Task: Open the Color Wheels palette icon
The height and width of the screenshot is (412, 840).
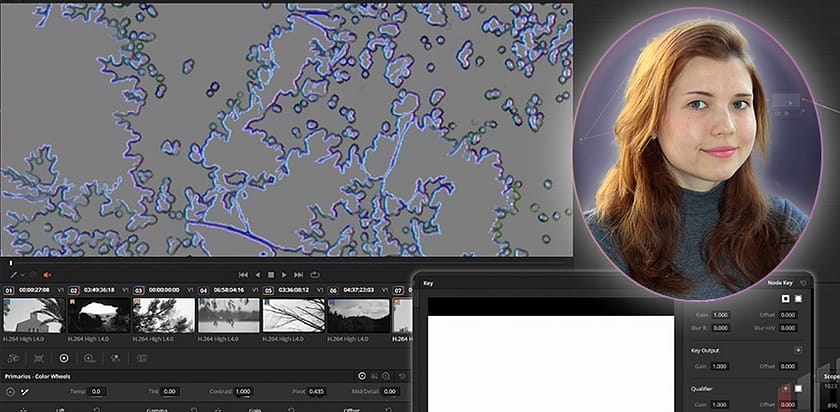Action: click(64, 358)
